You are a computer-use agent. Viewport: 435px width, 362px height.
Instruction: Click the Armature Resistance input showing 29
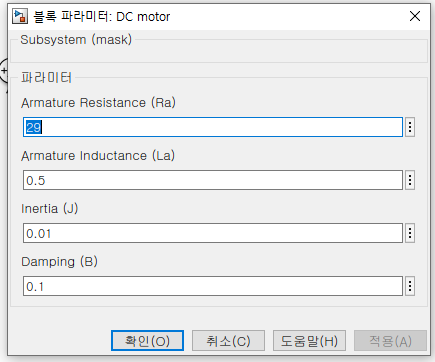213,127
